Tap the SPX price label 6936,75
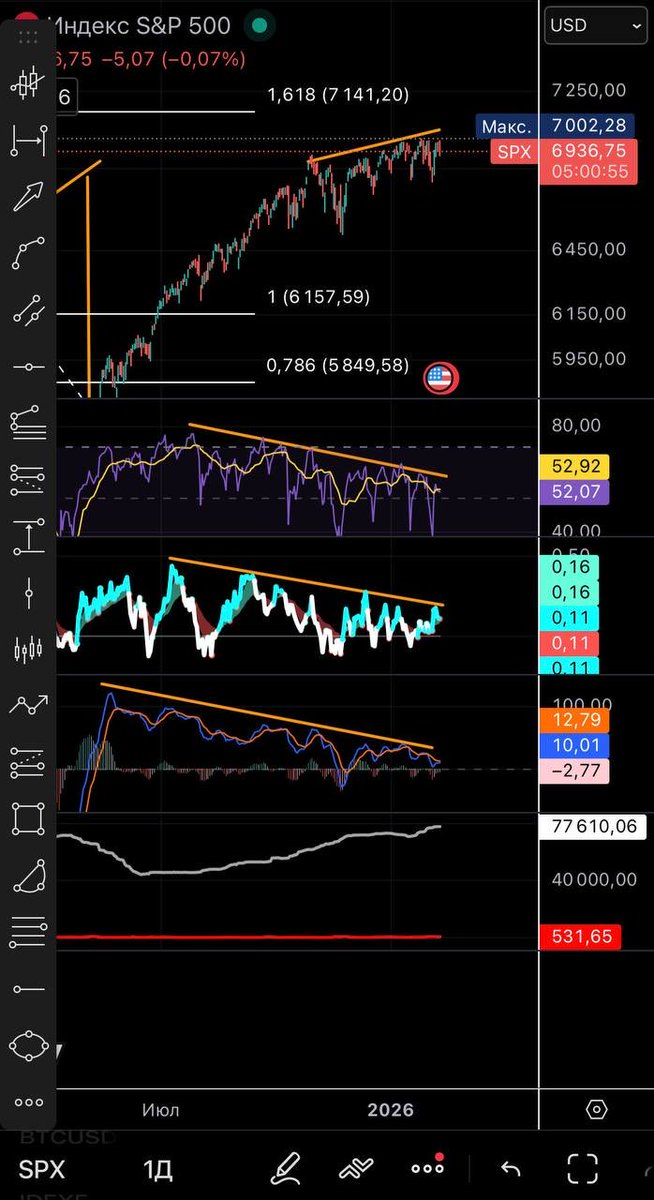The image size is (654, 1200). [x=588, y=150]
